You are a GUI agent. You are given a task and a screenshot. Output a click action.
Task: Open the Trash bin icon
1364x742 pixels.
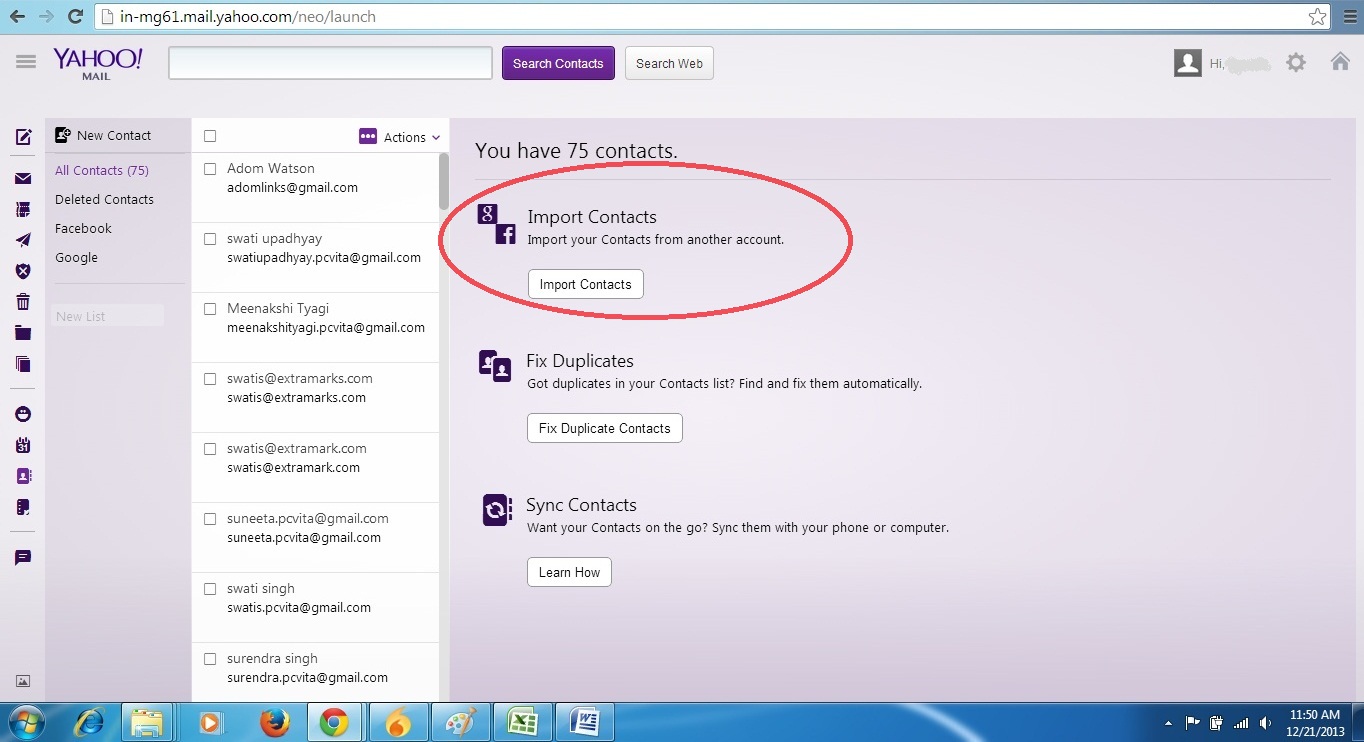click(22, 301)
